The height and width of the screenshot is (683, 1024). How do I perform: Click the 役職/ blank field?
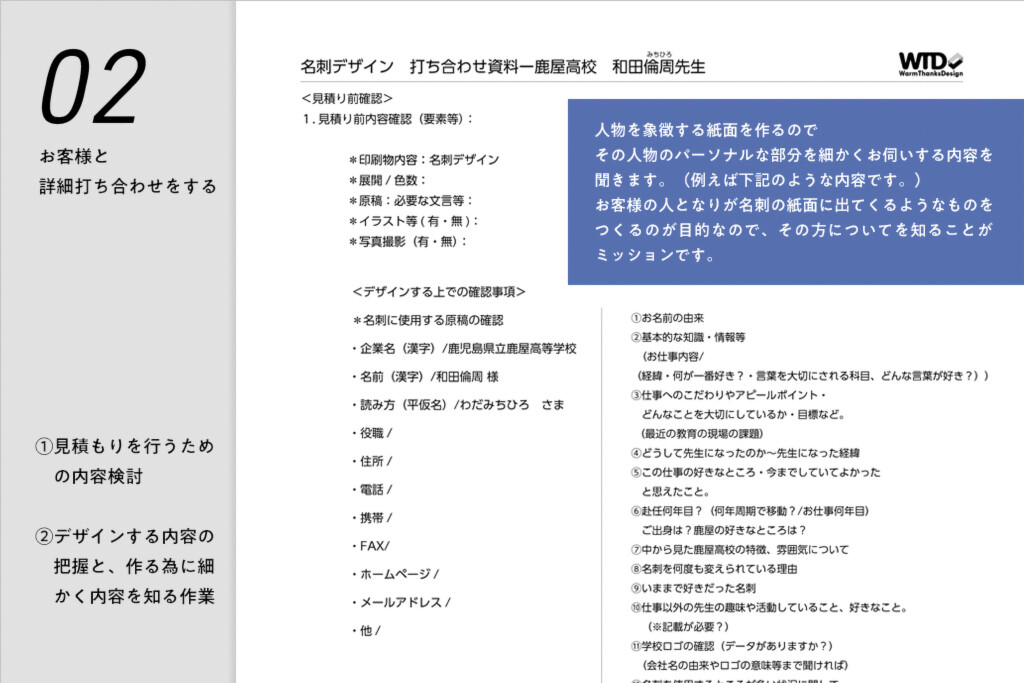372,433
